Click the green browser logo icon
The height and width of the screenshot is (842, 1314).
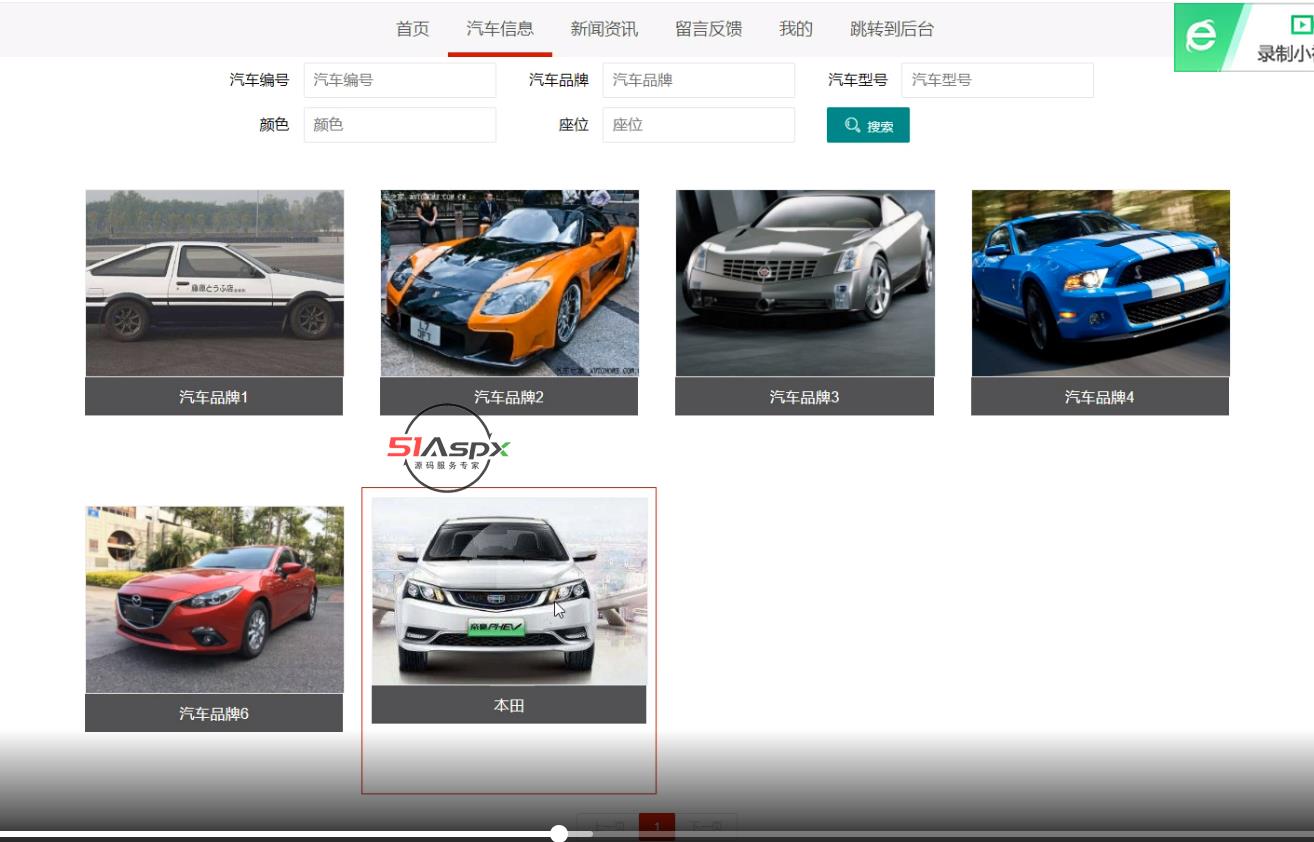(1201, 37)
